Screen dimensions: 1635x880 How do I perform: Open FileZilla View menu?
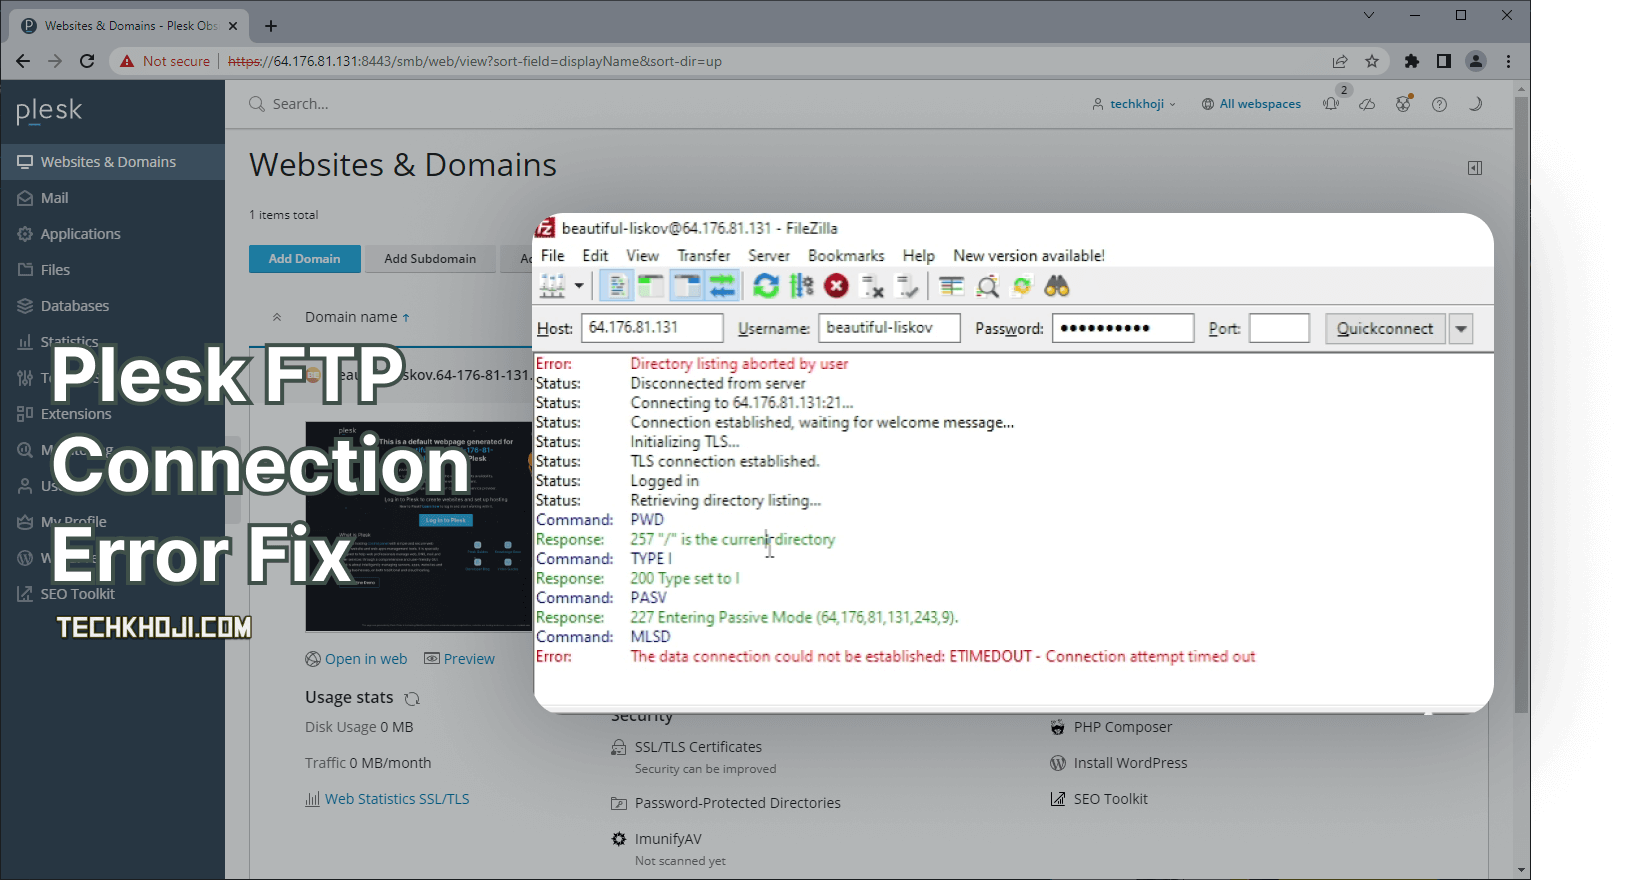643,256
